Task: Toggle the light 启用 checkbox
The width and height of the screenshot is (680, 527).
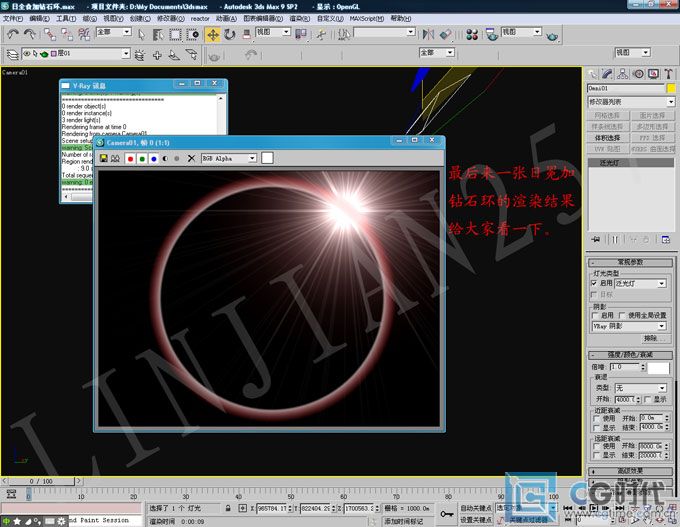Action: [x=594, y=283]
